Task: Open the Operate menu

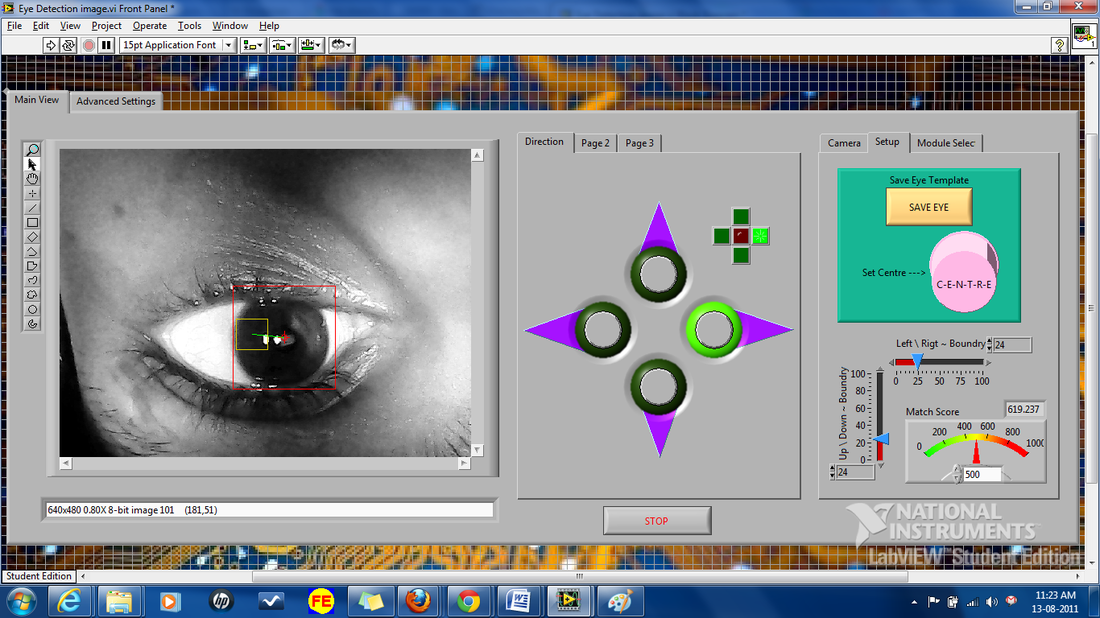Action: coord(149,26)
